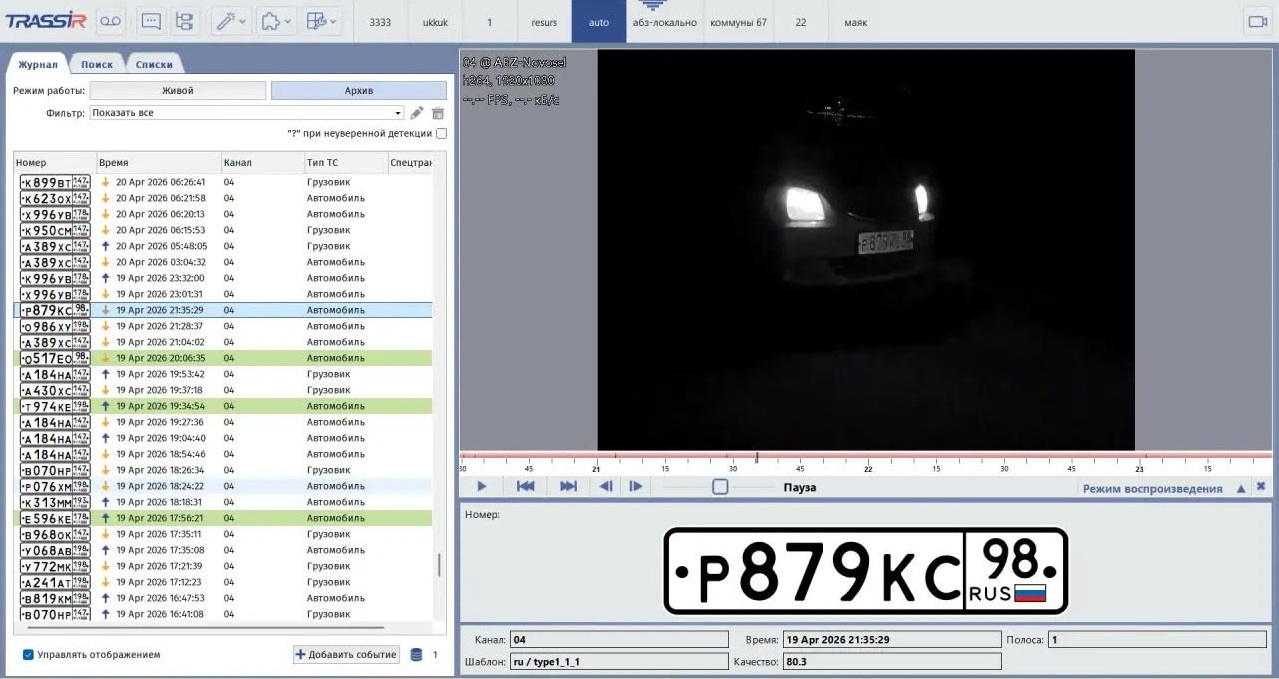This screenshot has height=679, width=1279.
Task: Select Архив working mode
Action: [x=359, y=90]
